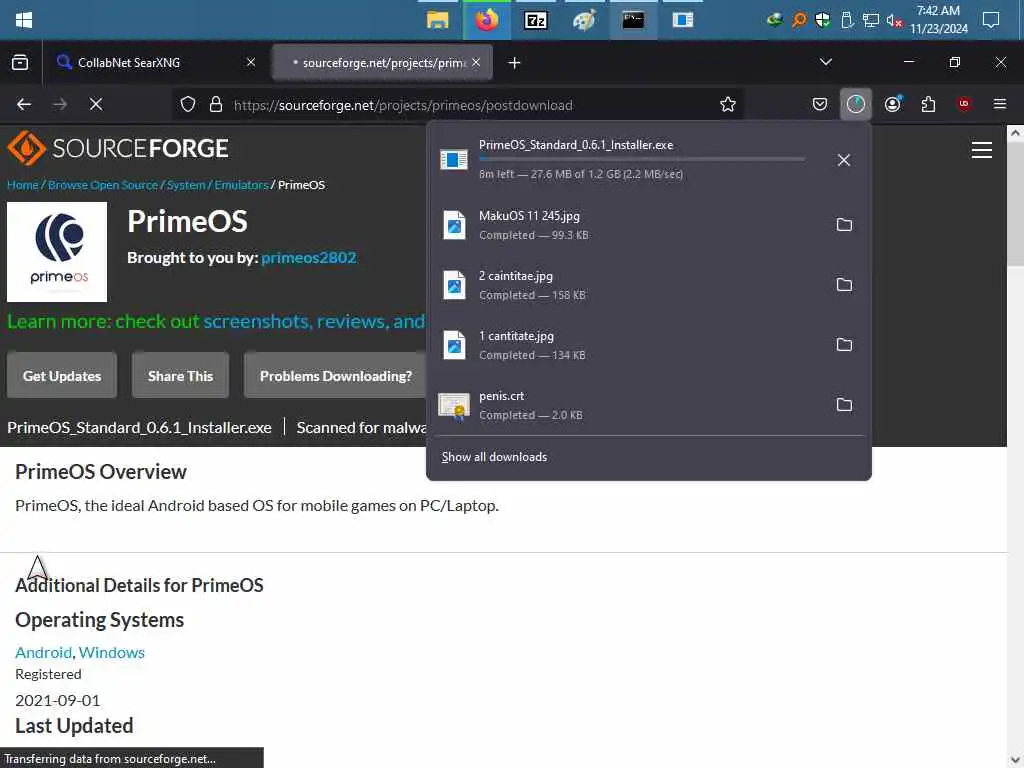View site security padlock info
1024x768 pixels.
click(x=216, y=104)
